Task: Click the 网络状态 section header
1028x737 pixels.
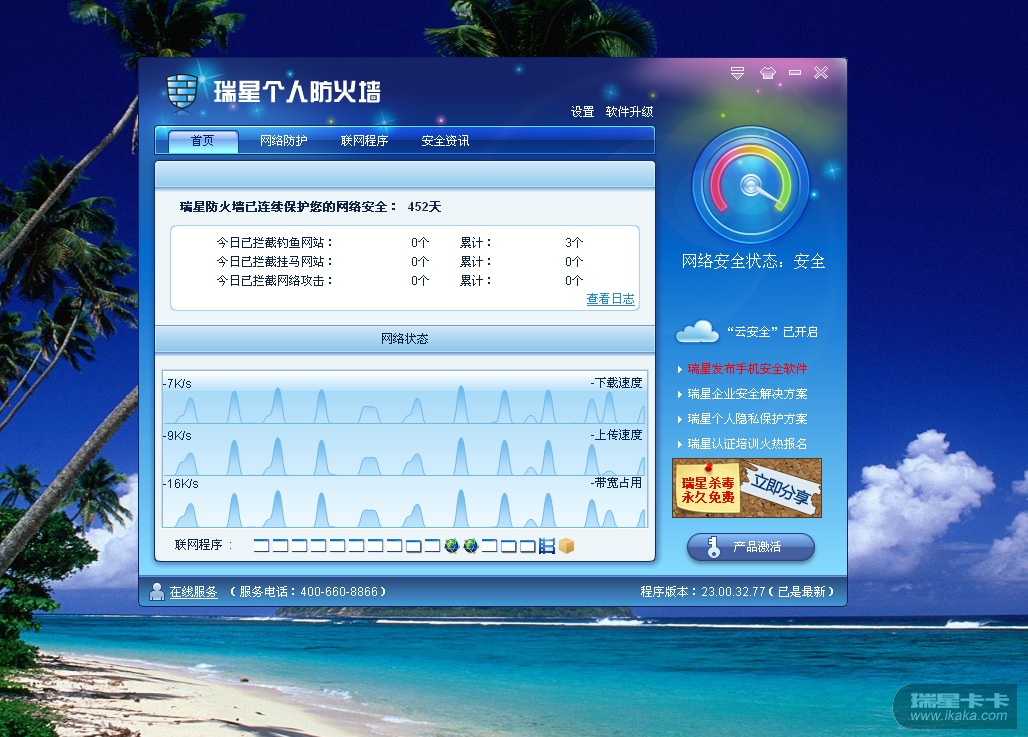Action: tap(405, 338)
